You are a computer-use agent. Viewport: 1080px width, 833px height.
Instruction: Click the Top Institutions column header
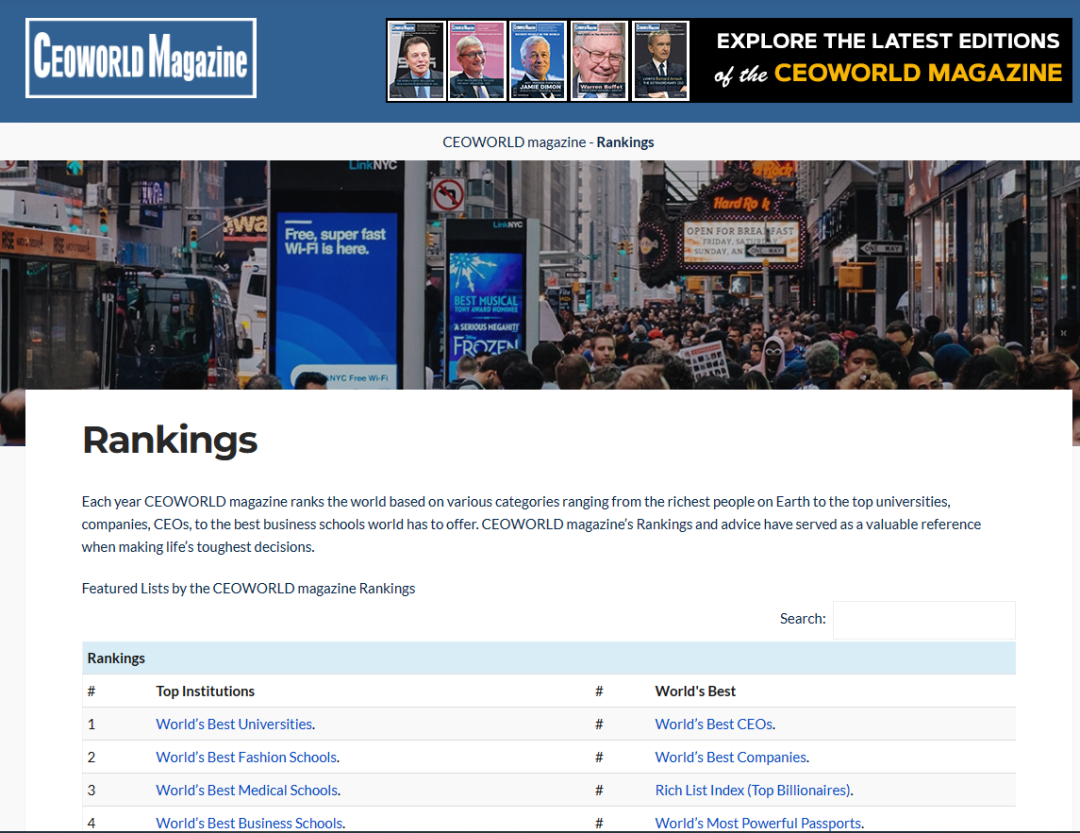pos(205,691)
